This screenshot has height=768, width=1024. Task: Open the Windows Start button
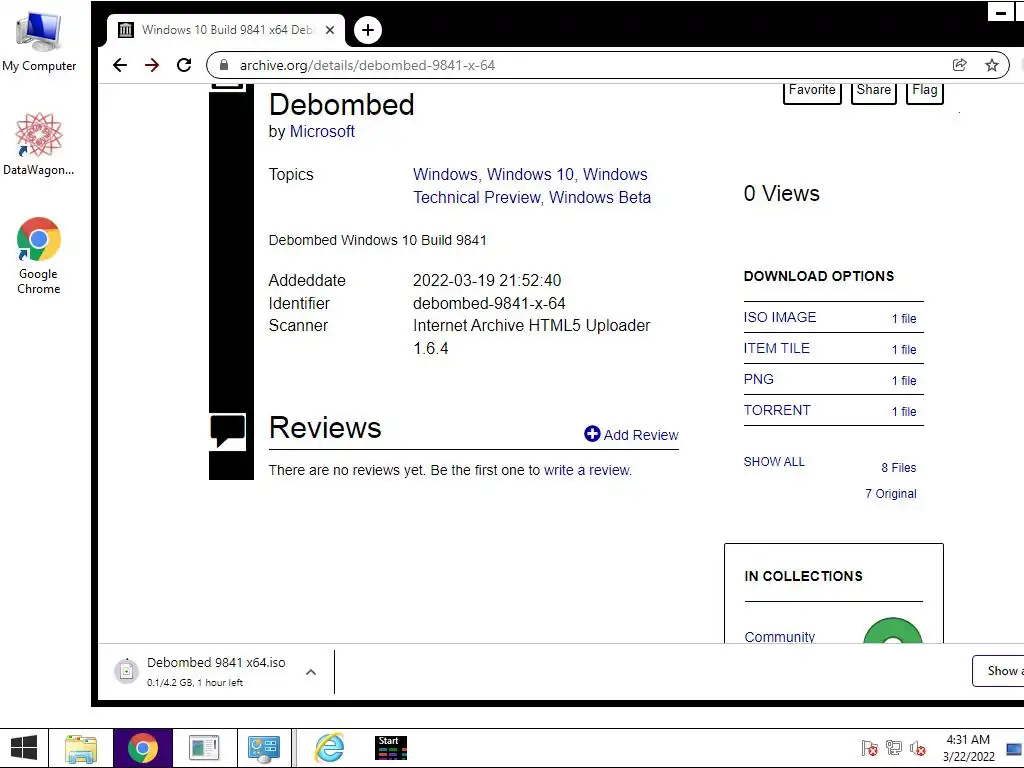tap(24, 748)
